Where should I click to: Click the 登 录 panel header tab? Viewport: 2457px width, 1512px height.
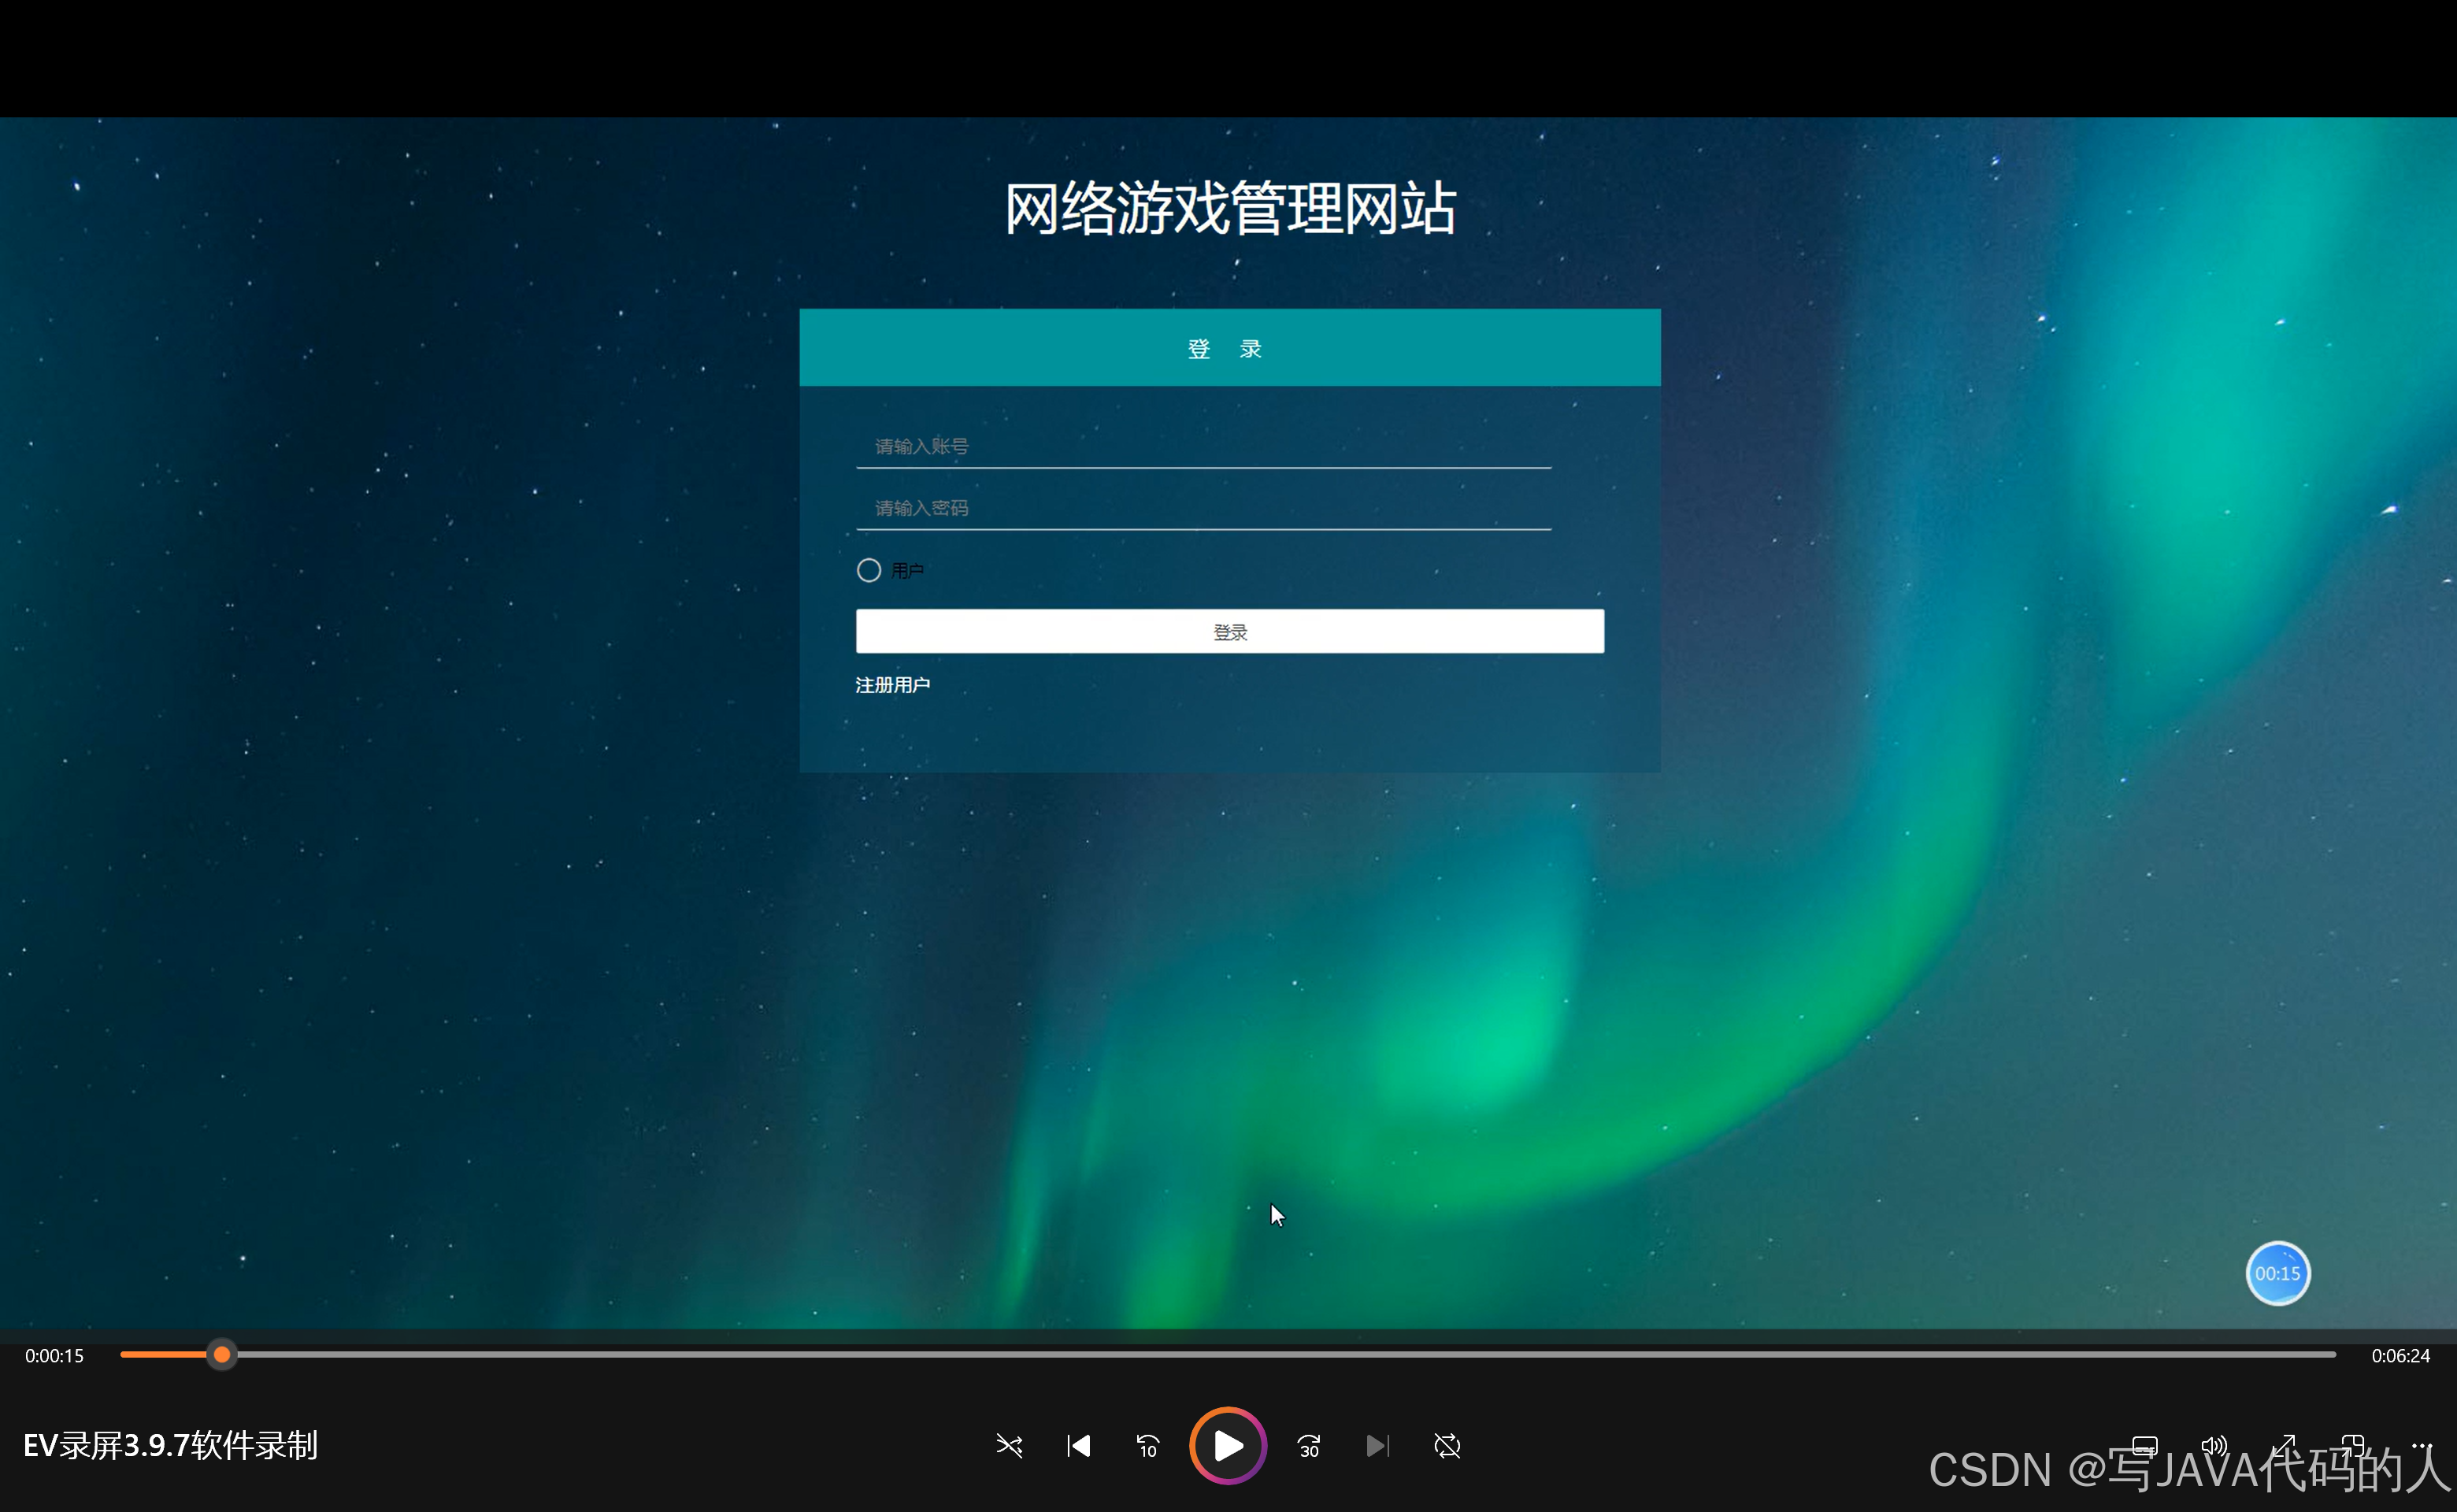point(1229,348)
